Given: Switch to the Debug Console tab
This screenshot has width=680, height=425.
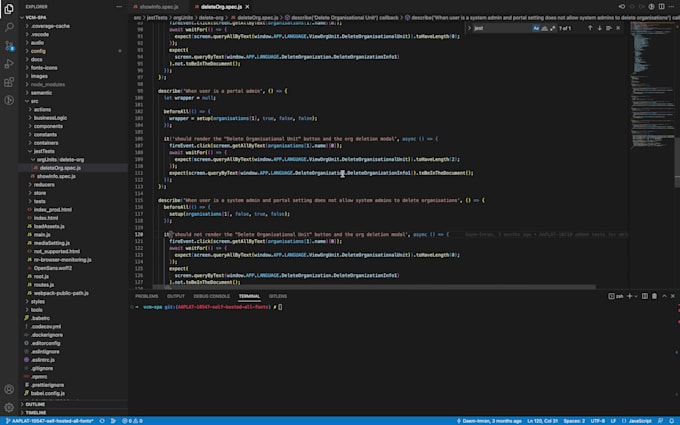Looking at the screenshot, I should (212, 296).
